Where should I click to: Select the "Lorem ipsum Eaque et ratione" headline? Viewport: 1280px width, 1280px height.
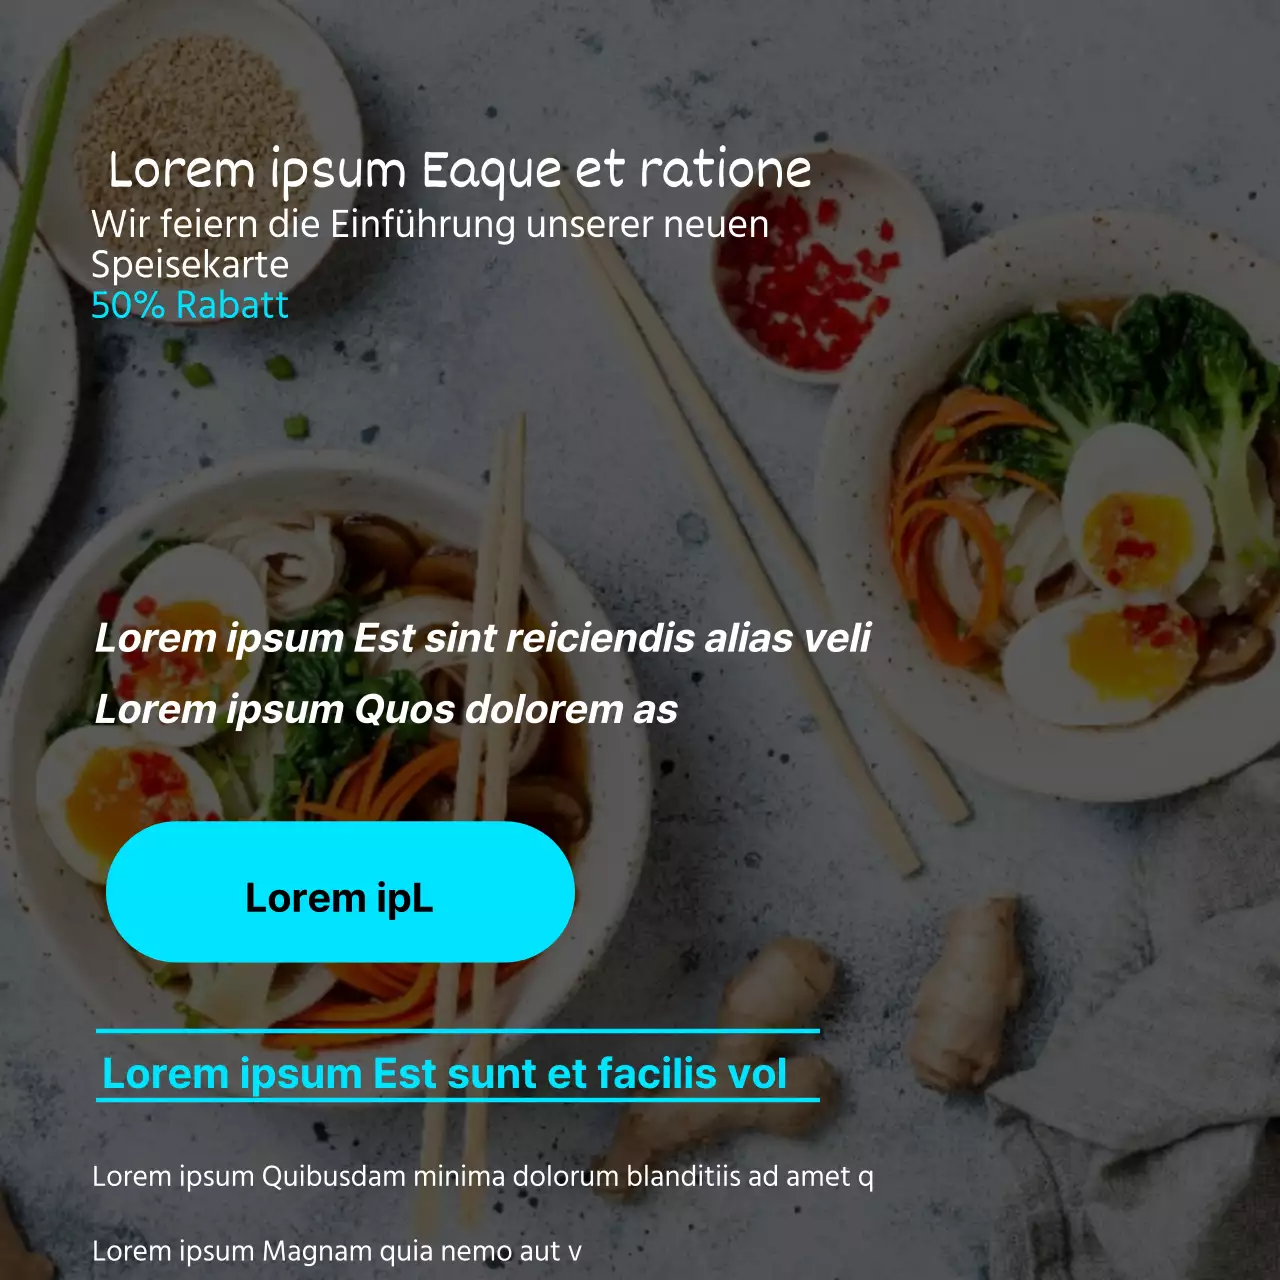coord(460,170)
